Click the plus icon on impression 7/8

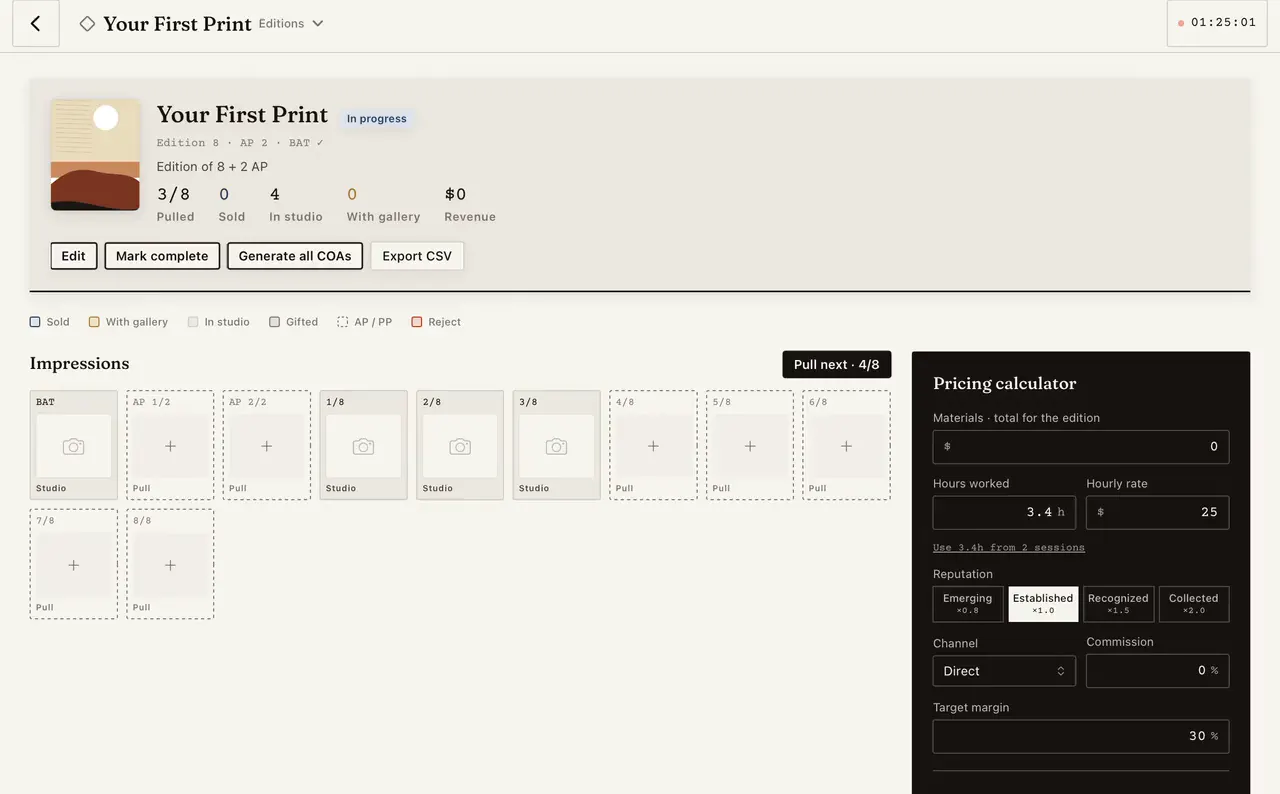point(73,565)
